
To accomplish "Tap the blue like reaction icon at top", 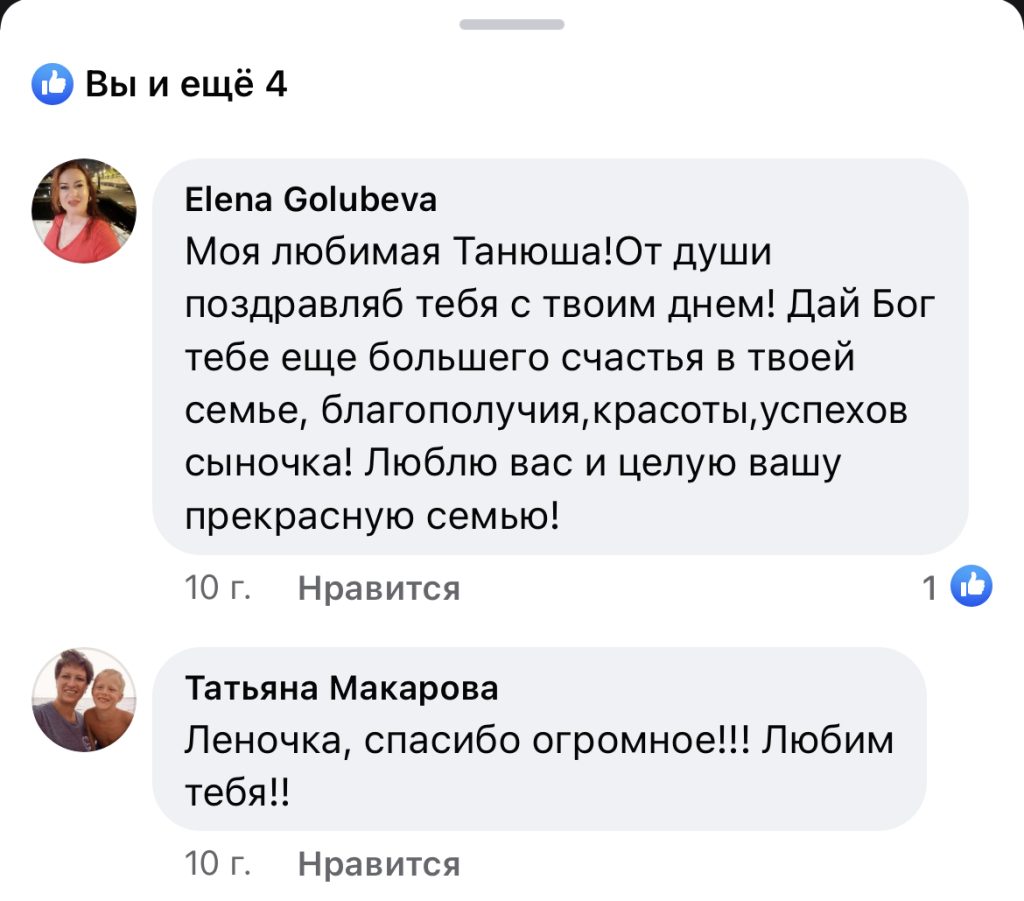I will [53, 85].
